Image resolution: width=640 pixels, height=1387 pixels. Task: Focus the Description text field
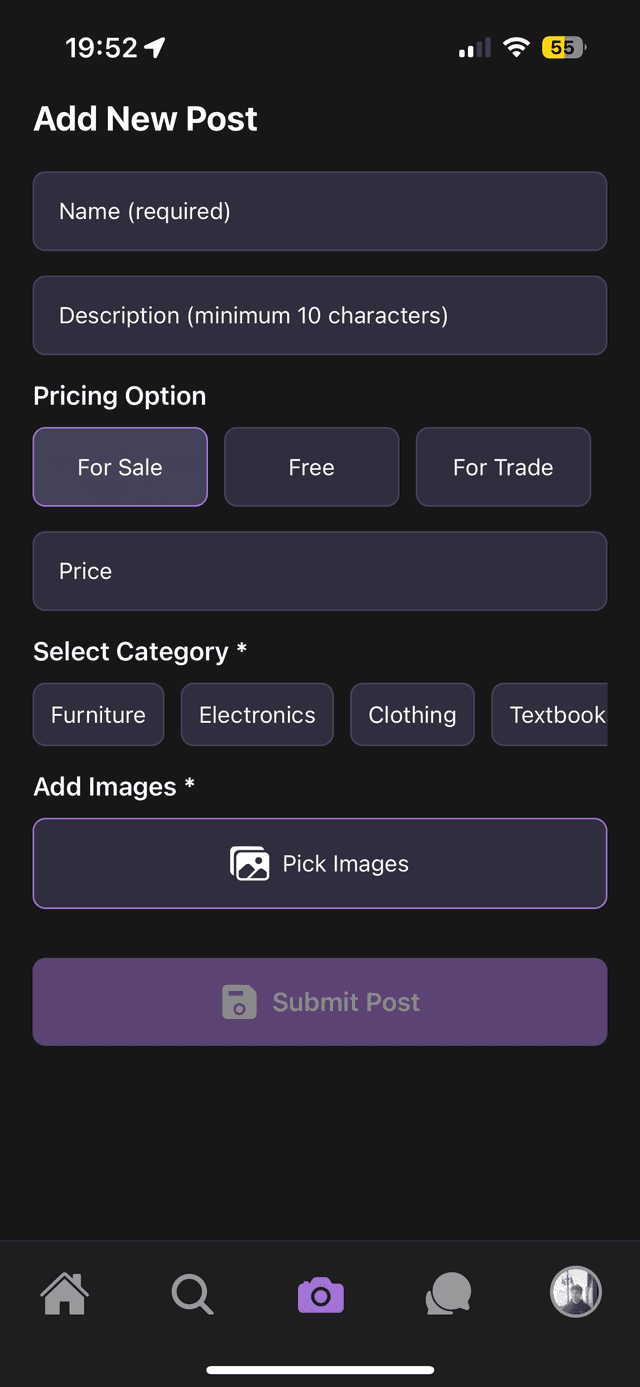tap(320, 315)
